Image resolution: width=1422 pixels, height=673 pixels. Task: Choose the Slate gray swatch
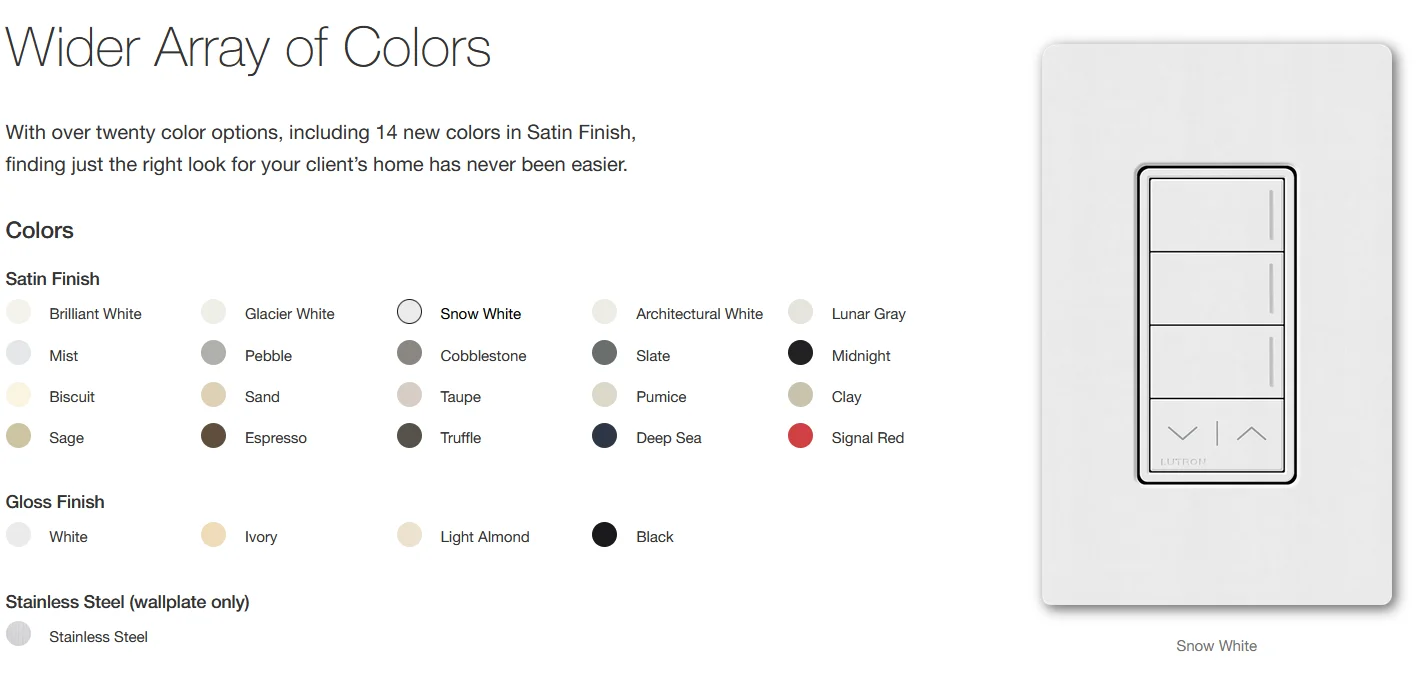coord(605,353)
